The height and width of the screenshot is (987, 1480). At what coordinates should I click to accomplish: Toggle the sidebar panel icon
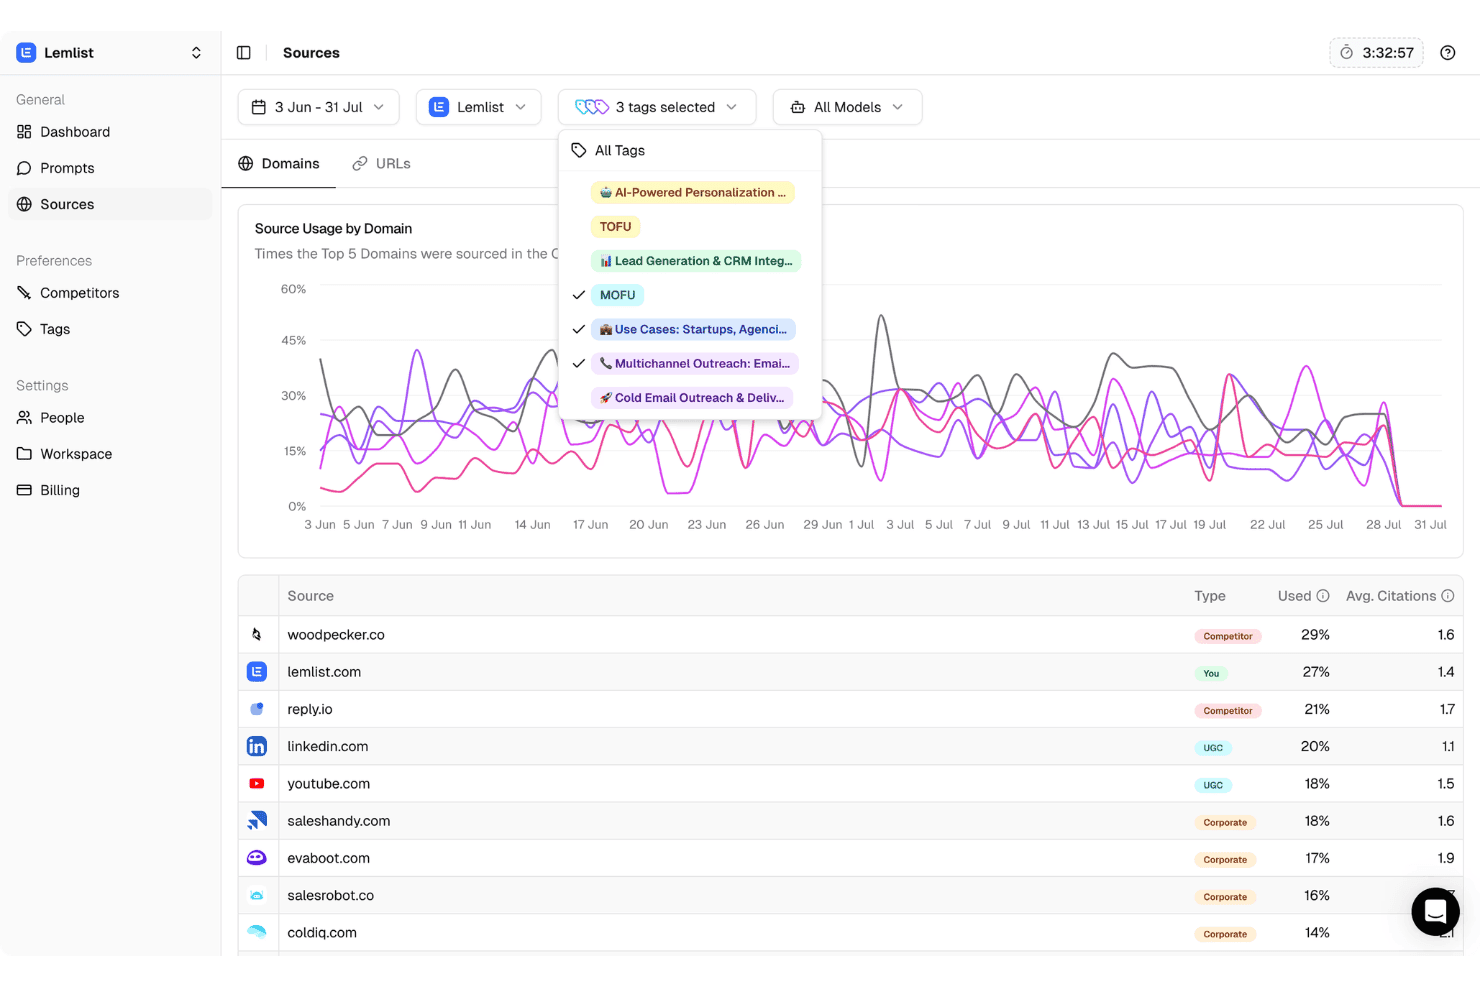[x=243, y=53]
